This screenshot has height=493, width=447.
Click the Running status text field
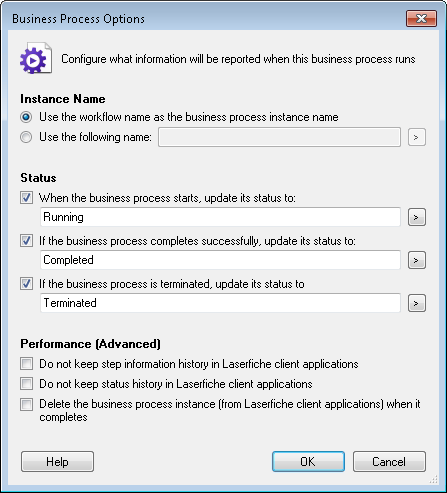(x=220, y=217)
